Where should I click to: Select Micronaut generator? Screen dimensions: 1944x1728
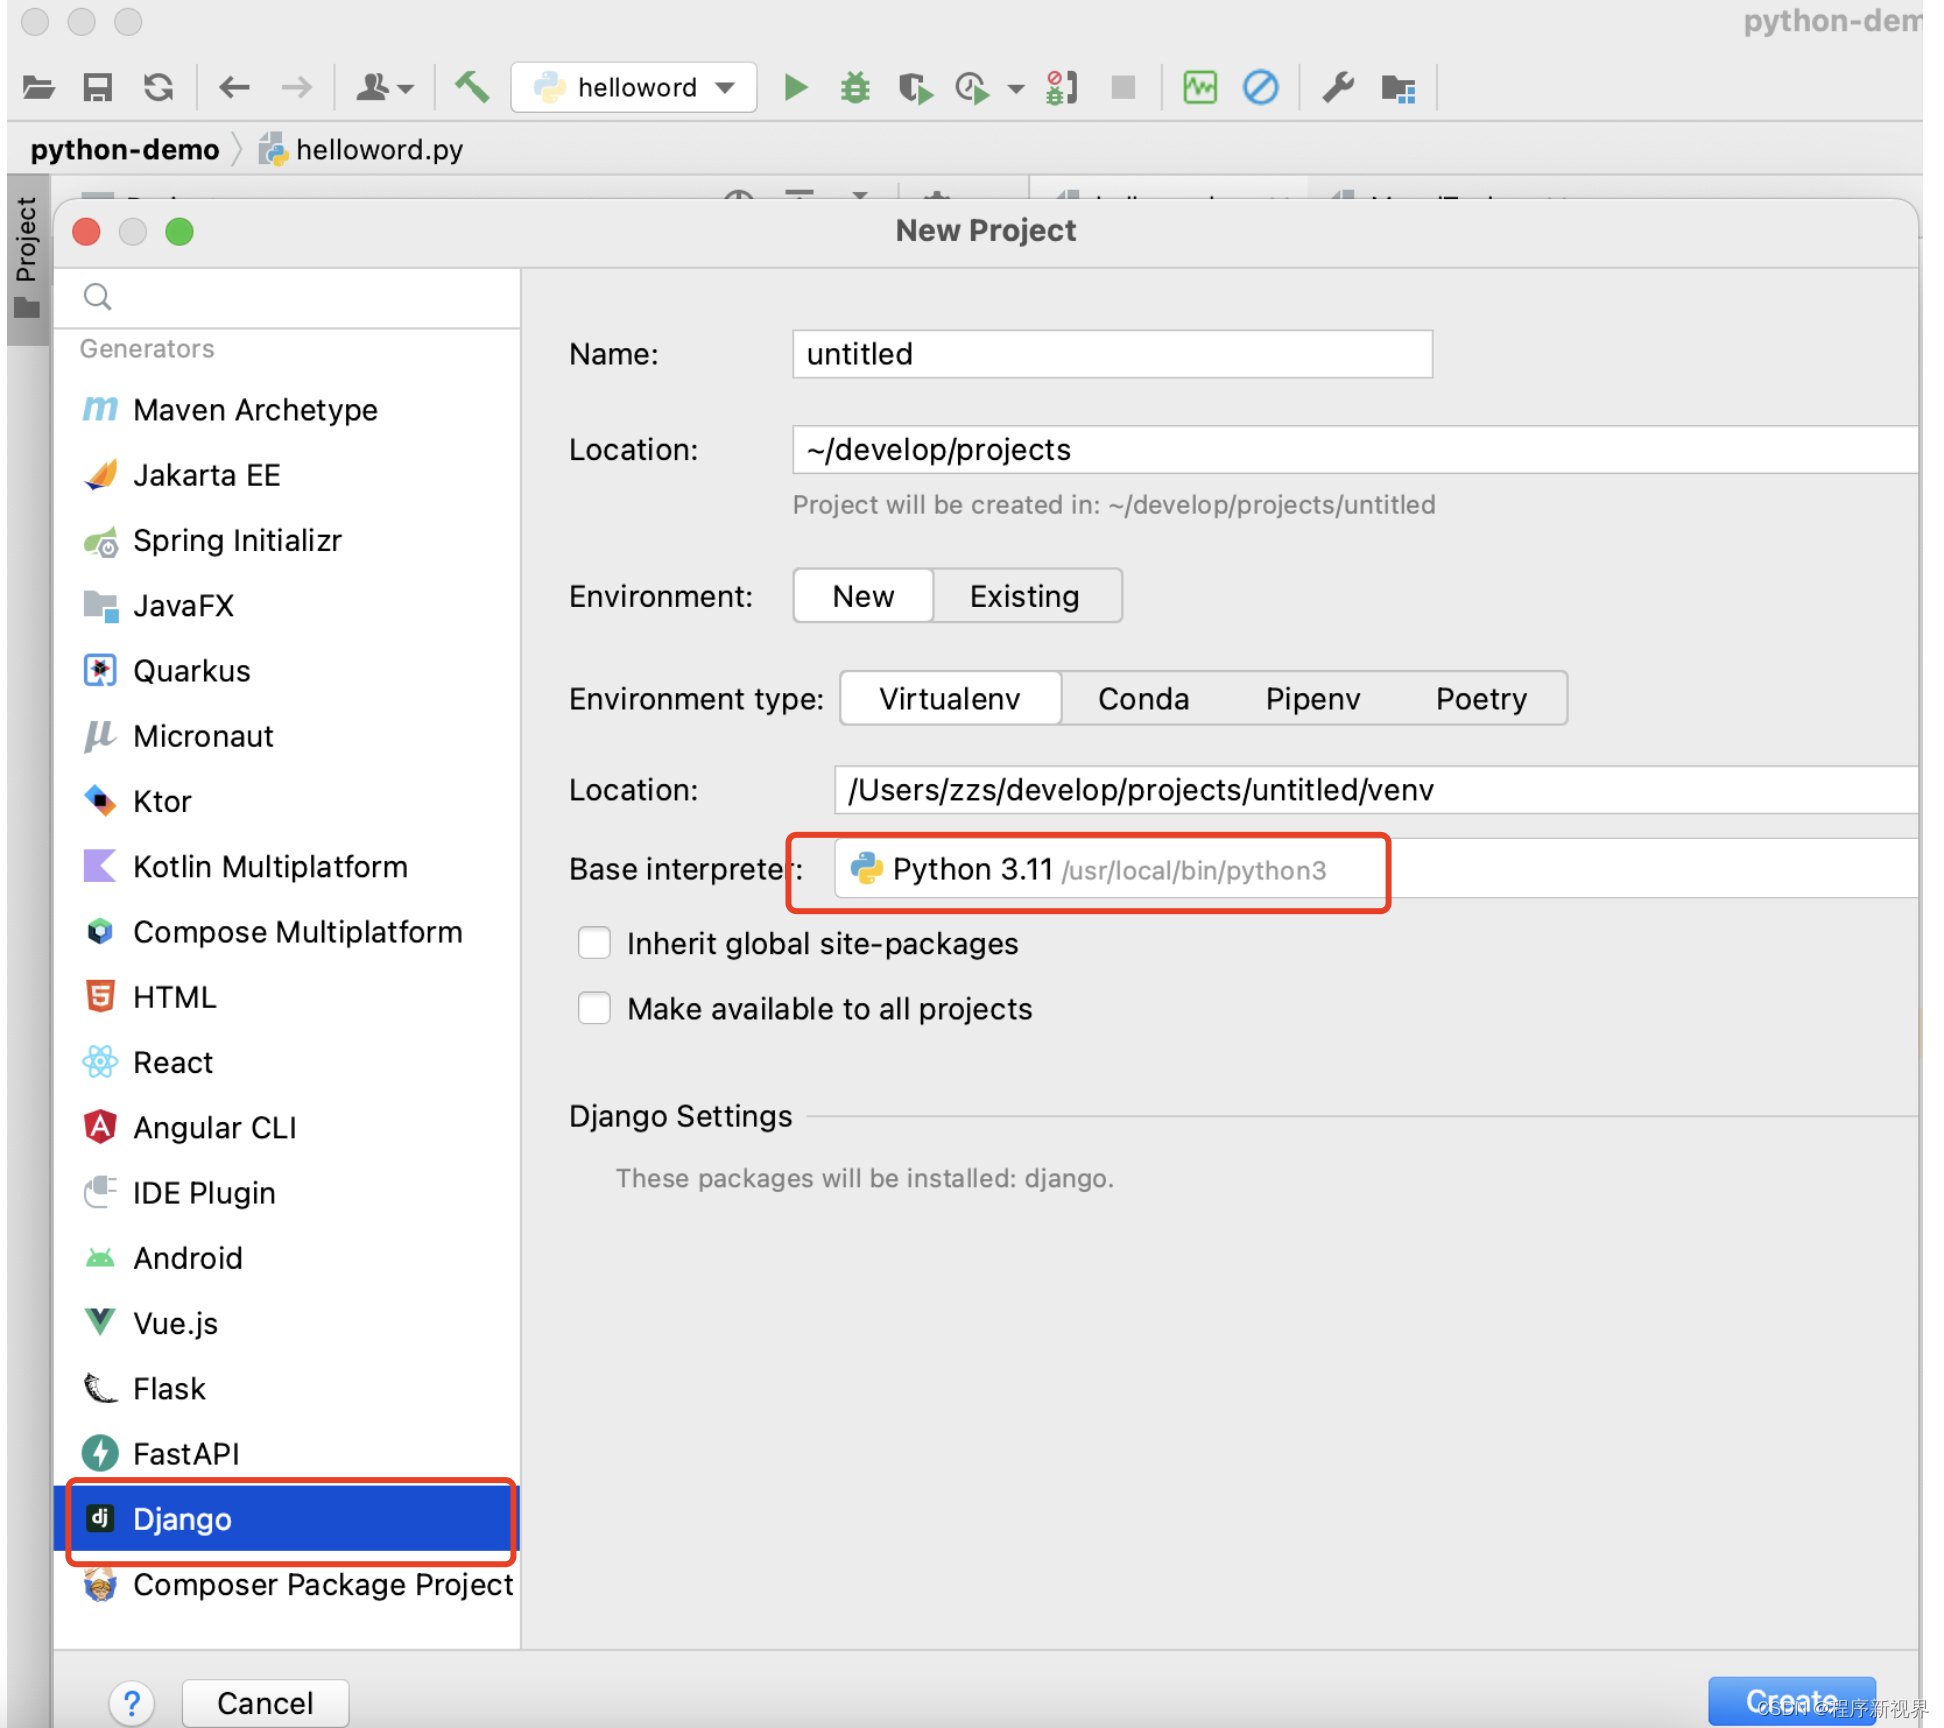point(287,736)
